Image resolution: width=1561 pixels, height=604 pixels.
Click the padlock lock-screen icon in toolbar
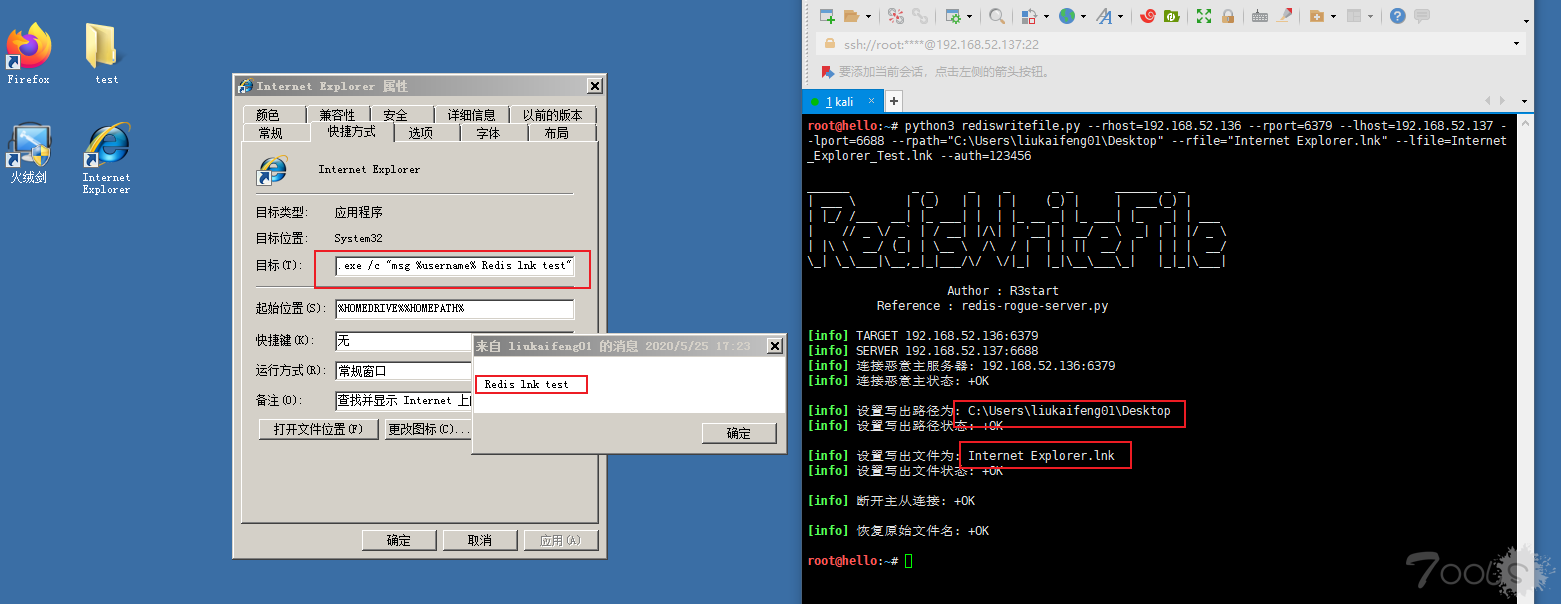point(1228,16)
